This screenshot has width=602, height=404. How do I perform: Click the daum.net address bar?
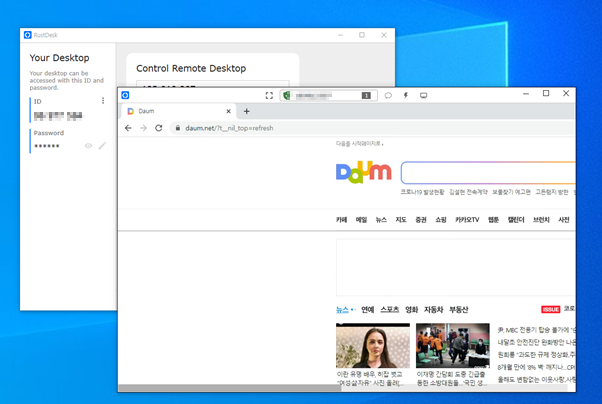[x=372, y=128]
